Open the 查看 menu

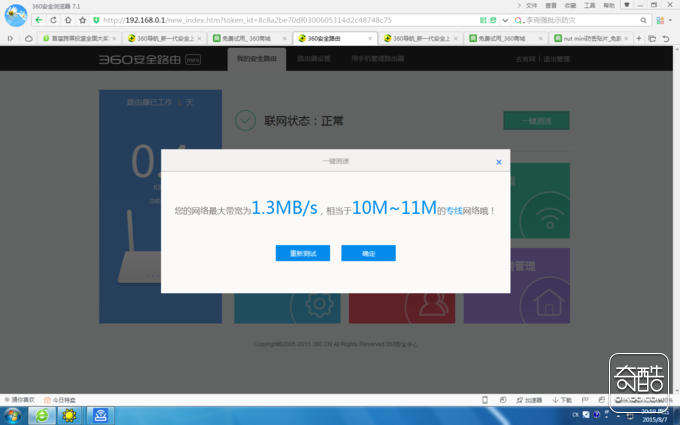[551, 6]
